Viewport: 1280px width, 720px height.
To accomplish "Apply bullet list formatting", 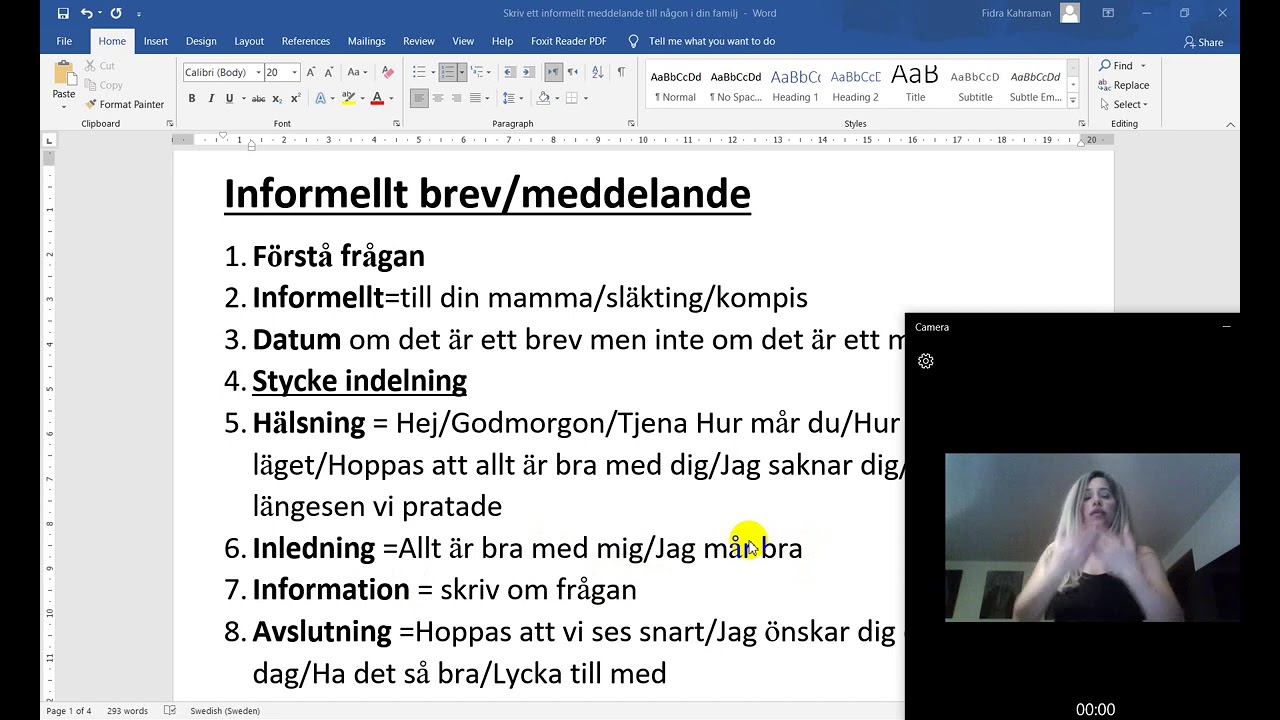I will point(419,72).
